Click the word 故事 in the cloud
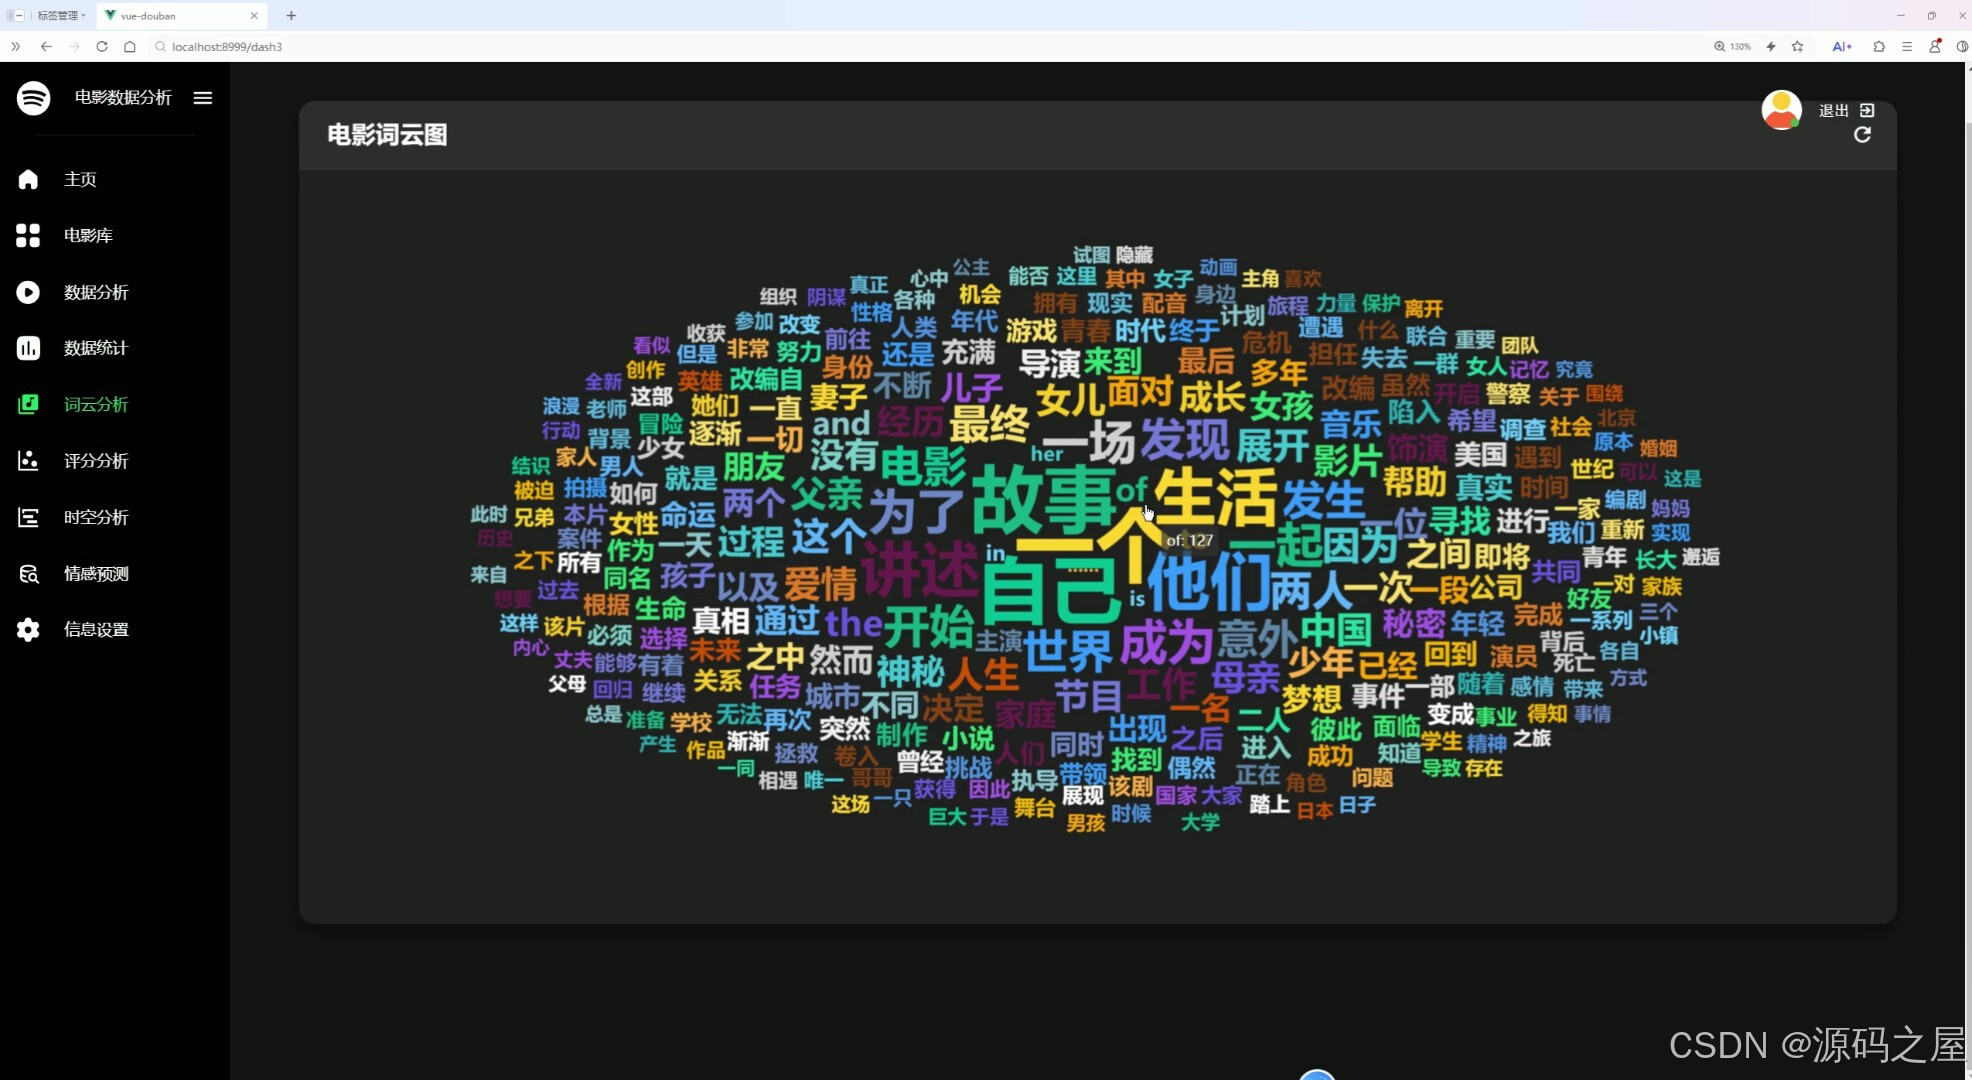This screenshot has width=1972, height=1080. (x=1042, y=499)
